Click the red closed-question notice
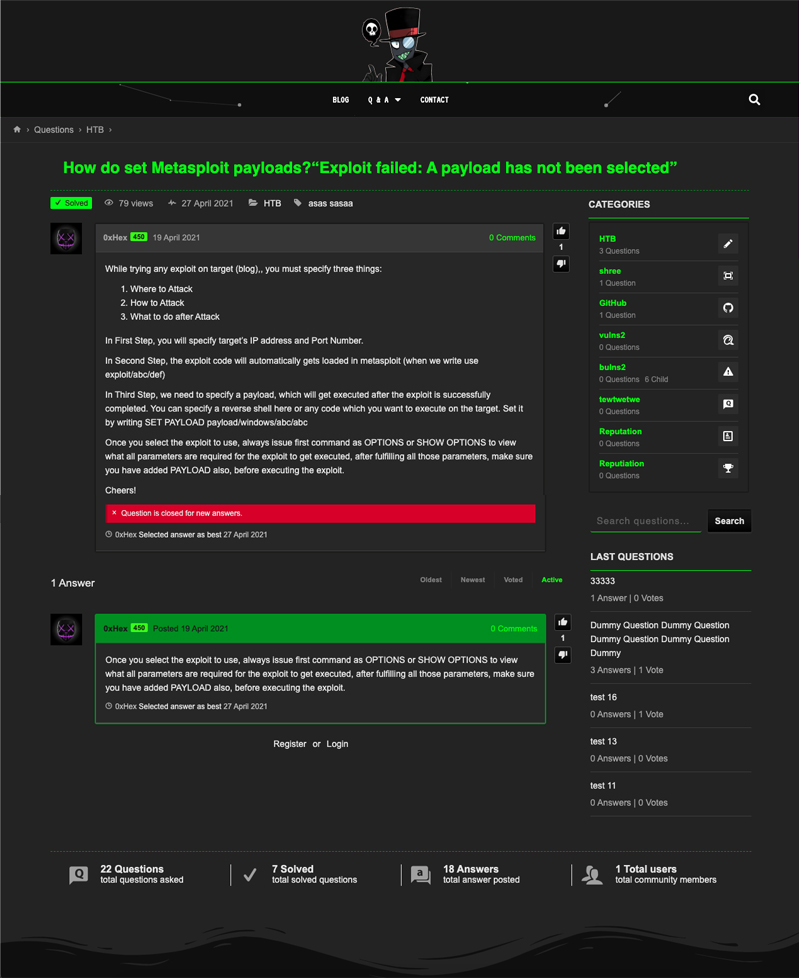The height and width of the screenshot is (978, 799). tap(321, 513)
